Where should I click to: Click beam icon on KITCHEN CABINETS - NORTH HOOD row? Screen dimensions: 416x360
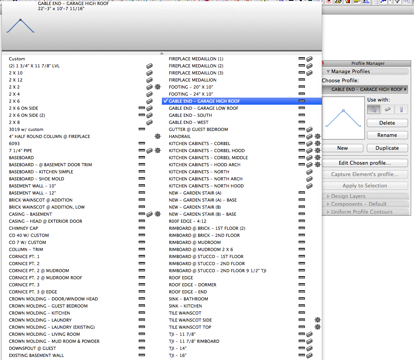(309, 186)
